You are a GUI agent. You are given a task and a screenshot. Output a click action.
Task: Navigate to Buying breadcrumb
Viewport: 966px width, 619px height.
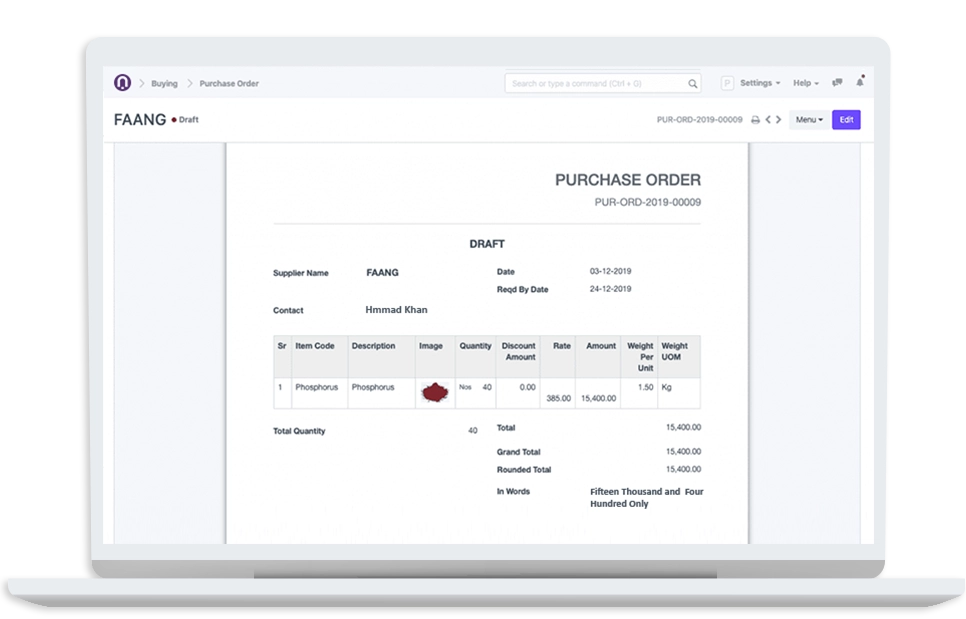[164, 84]
